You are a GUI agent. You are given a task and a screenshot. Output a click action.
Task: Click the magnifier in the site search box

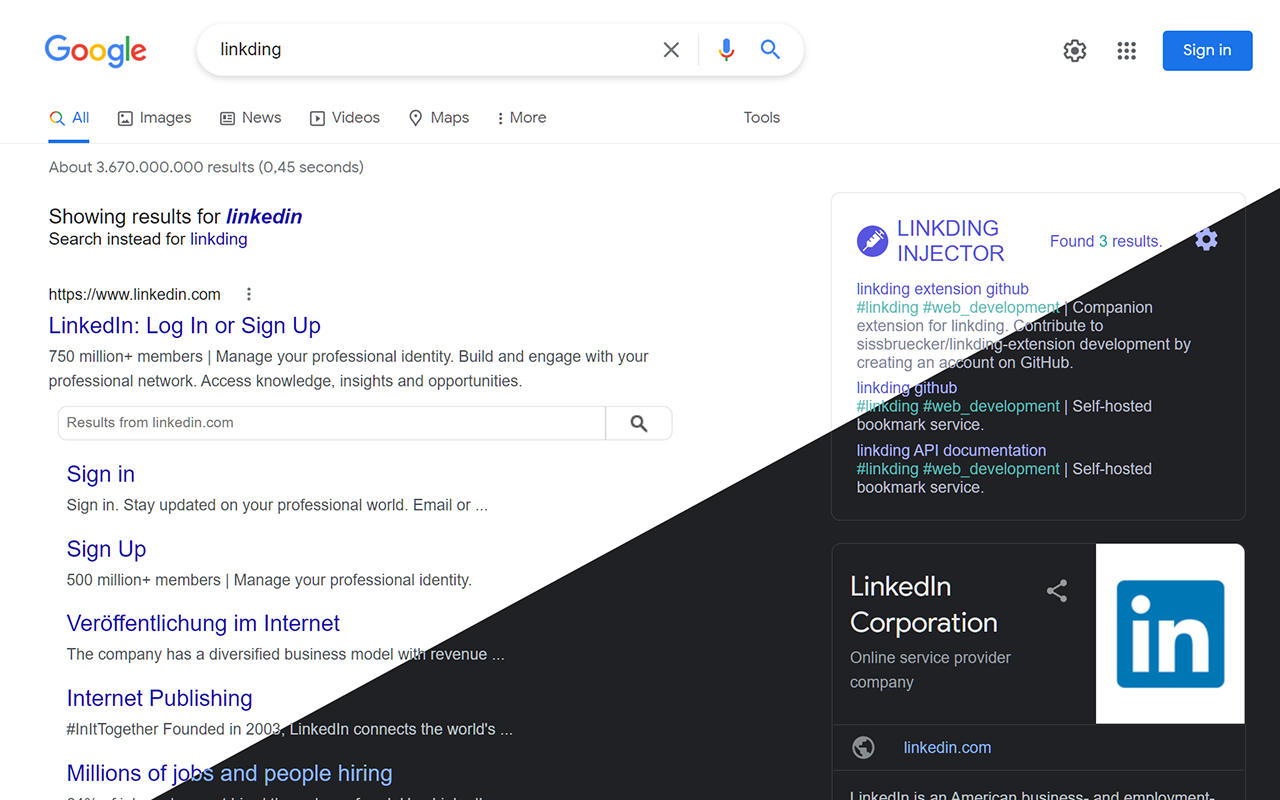pyautogui.click(x=638, y=423)
